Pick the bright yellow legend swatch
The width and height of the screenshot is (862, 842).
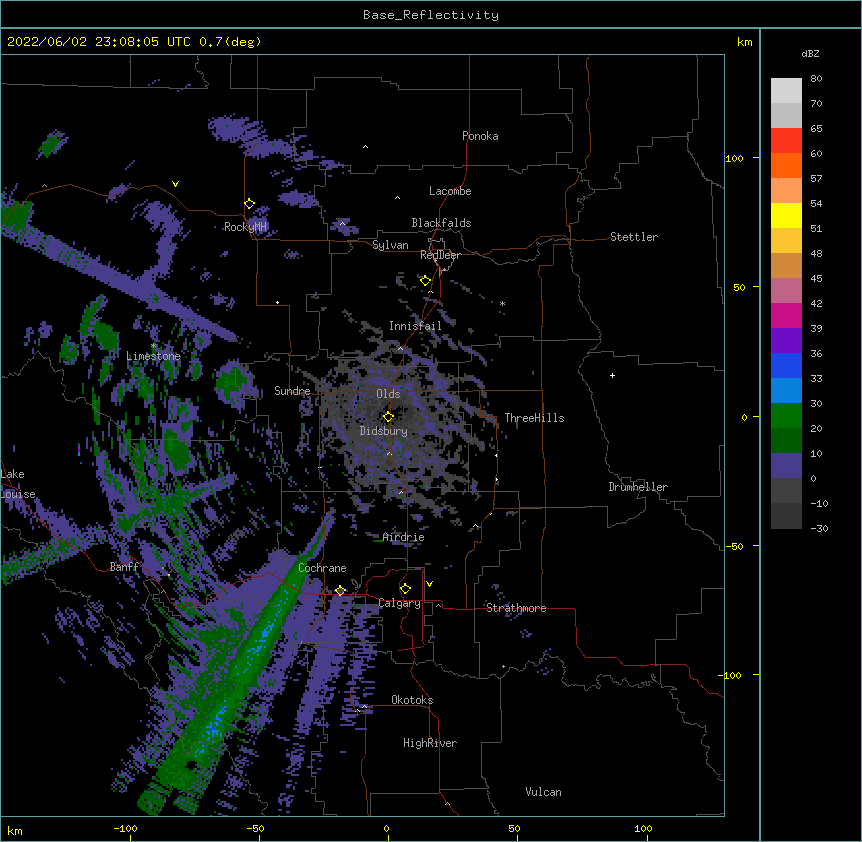(786, 215)
